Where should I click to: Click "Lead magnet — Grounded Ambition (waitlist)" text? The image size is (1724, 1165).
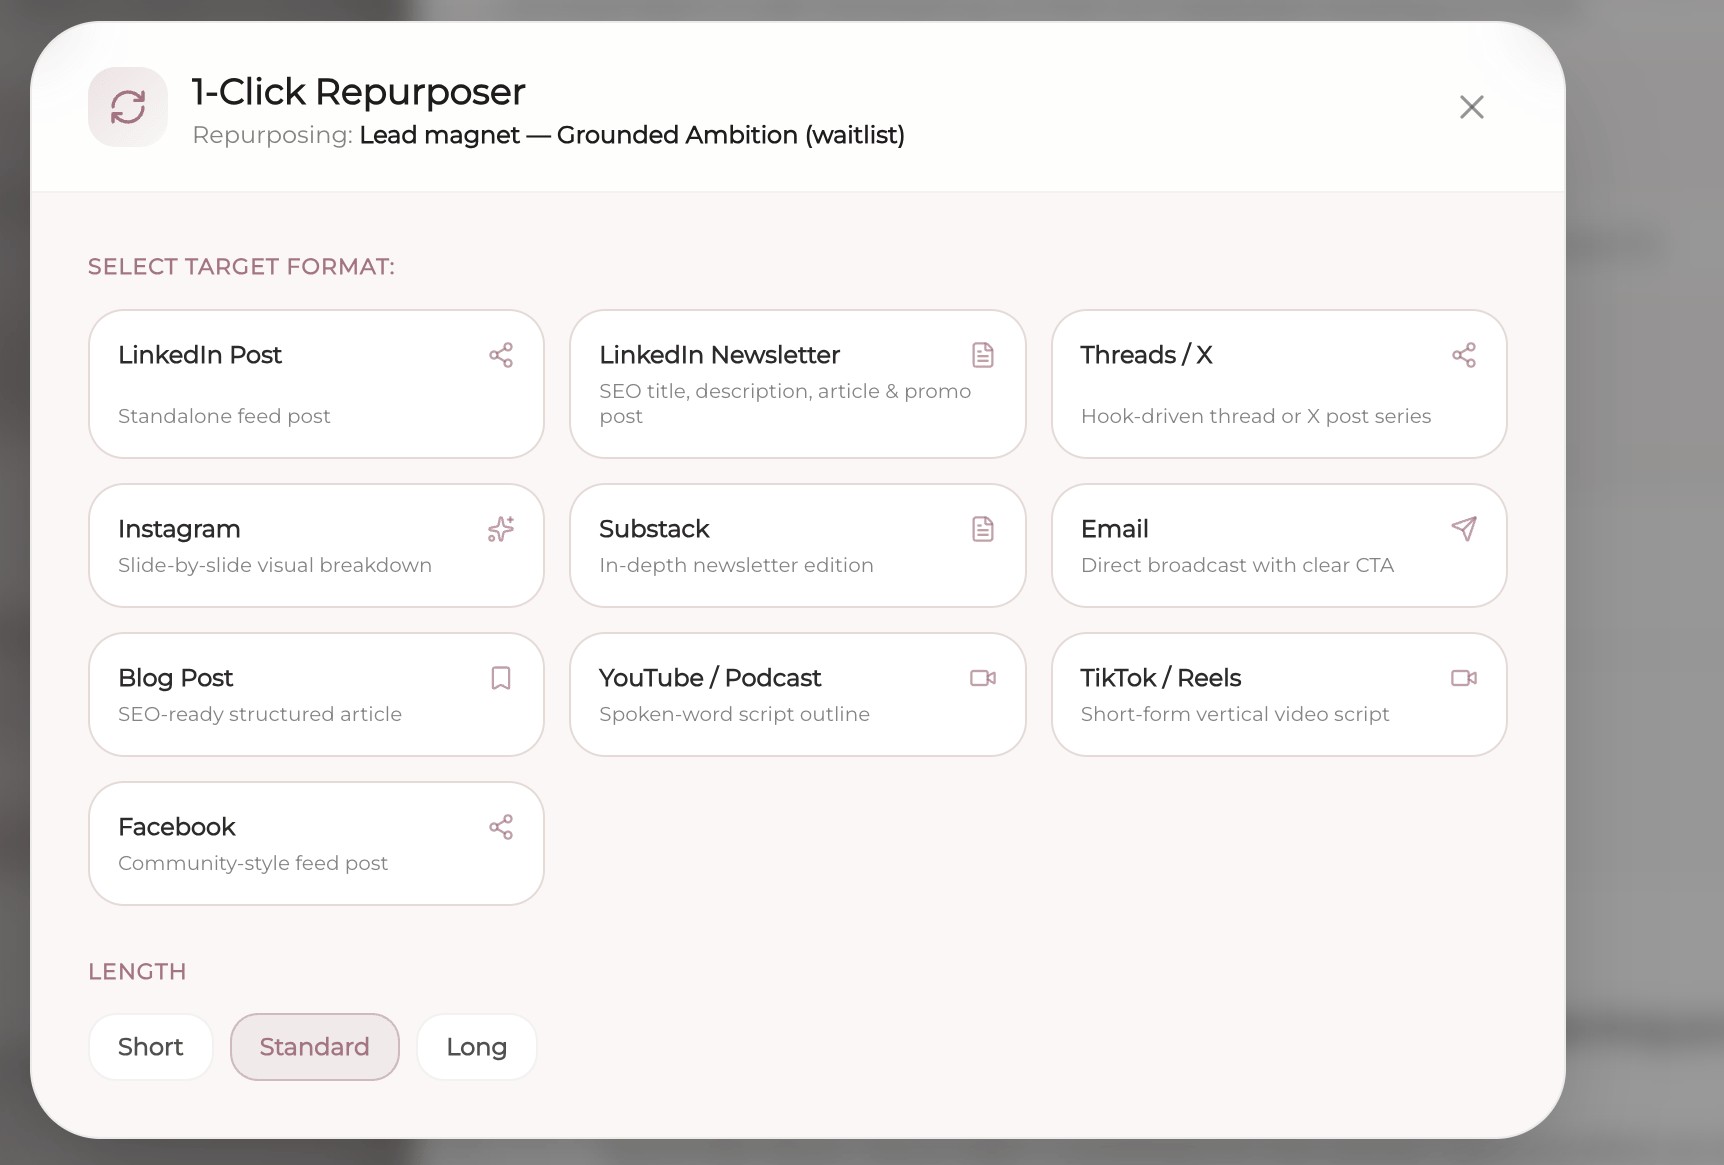tap(632, 135)
